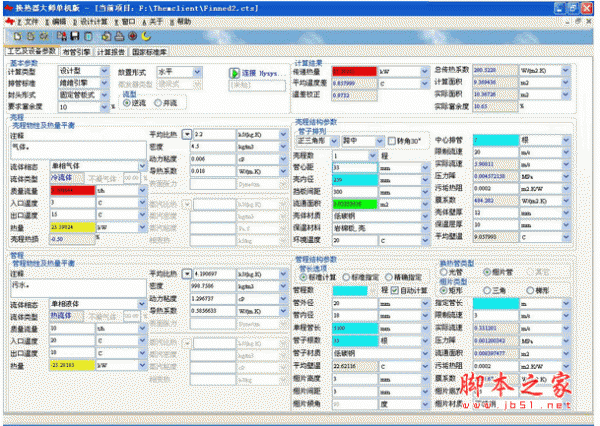600x426 pixels.
Task: Expand the tube-side 平均比热 arrow button
Action: tap(186, 274)
